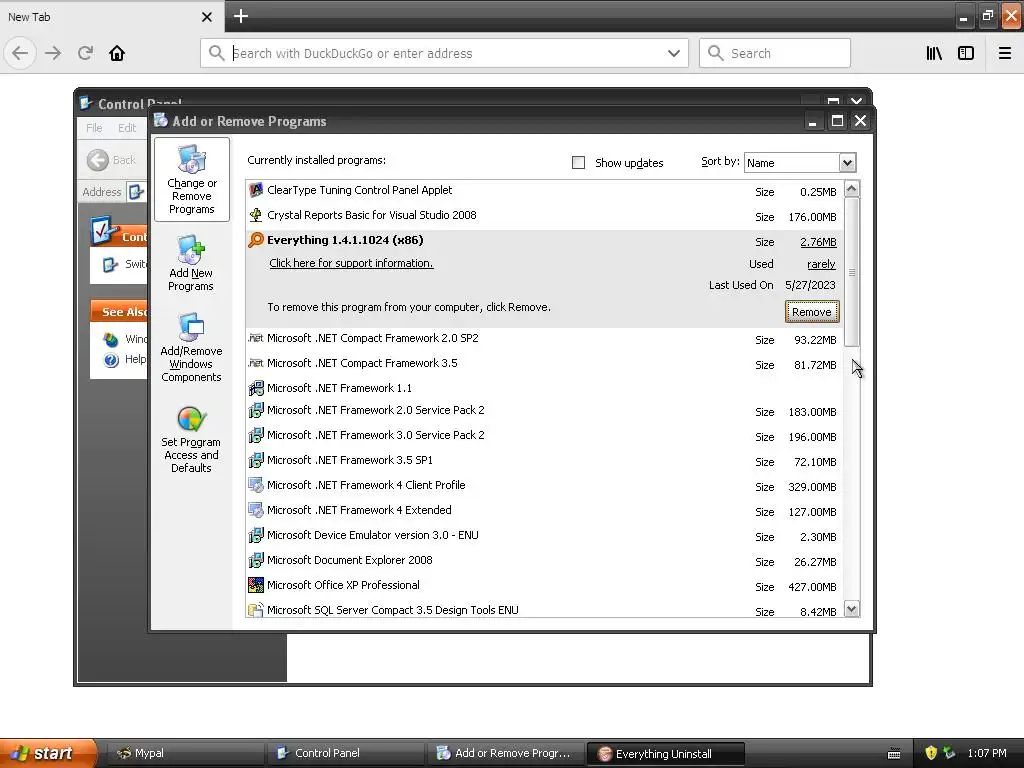Switch to Control Panel taskbar button

(345, 753)
